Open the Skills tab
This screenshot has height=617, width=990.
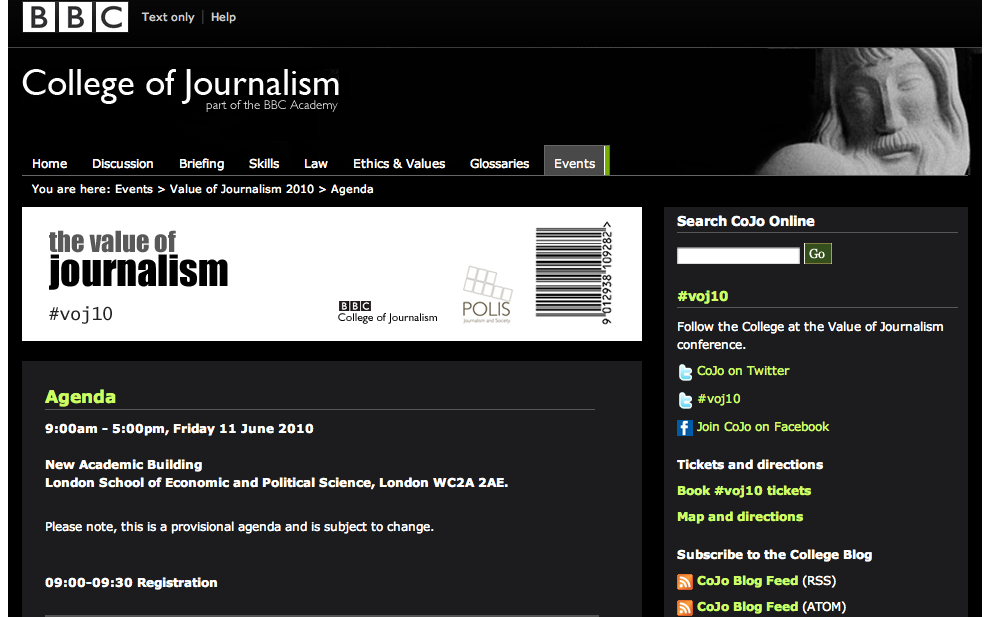pos(264,164)
